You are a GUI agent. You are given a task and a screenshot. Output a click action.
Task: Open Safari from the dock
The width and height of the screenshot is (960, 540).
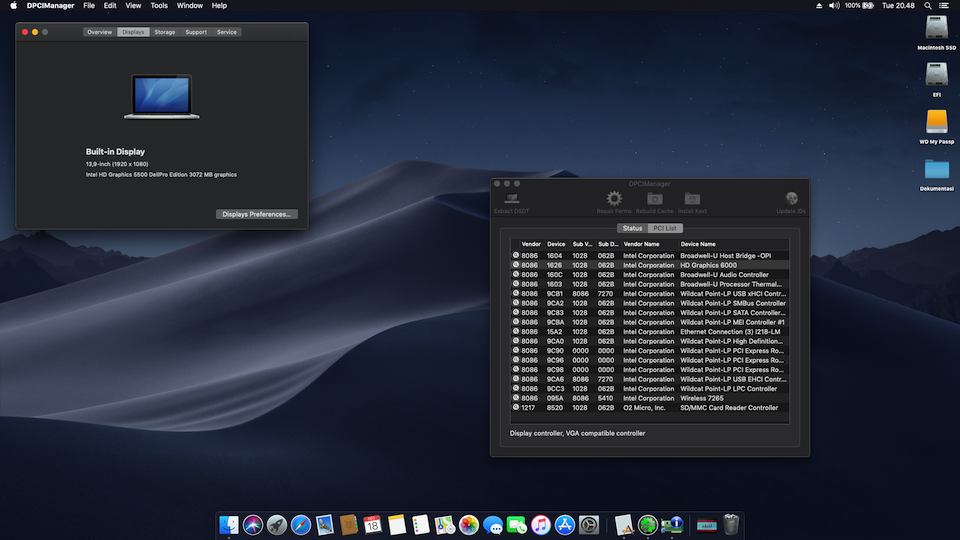[x=300, y=524]
